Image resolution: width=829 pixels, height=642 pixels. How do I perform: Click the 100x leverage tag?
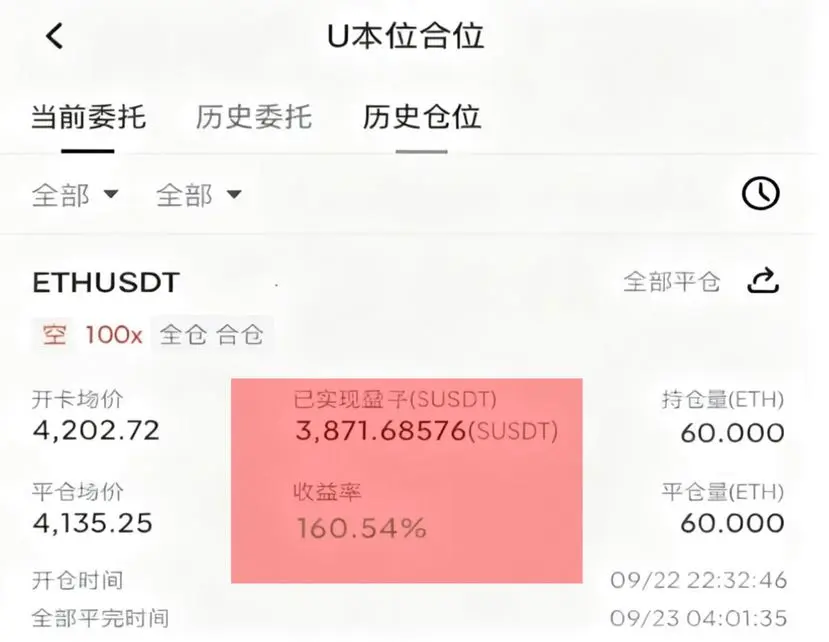tap(114, 335)
